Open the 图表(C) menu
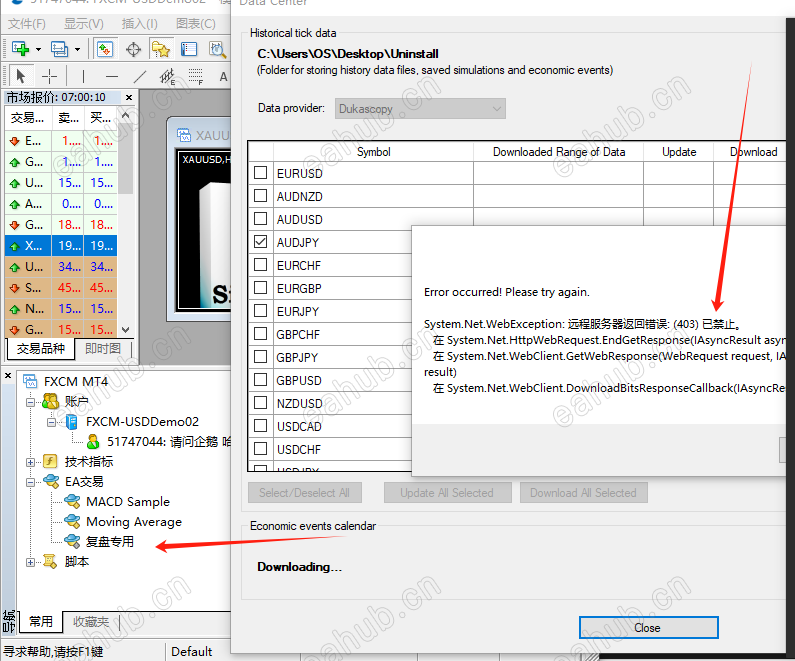This screenshot has height=661, width=795. pos(196,23)
